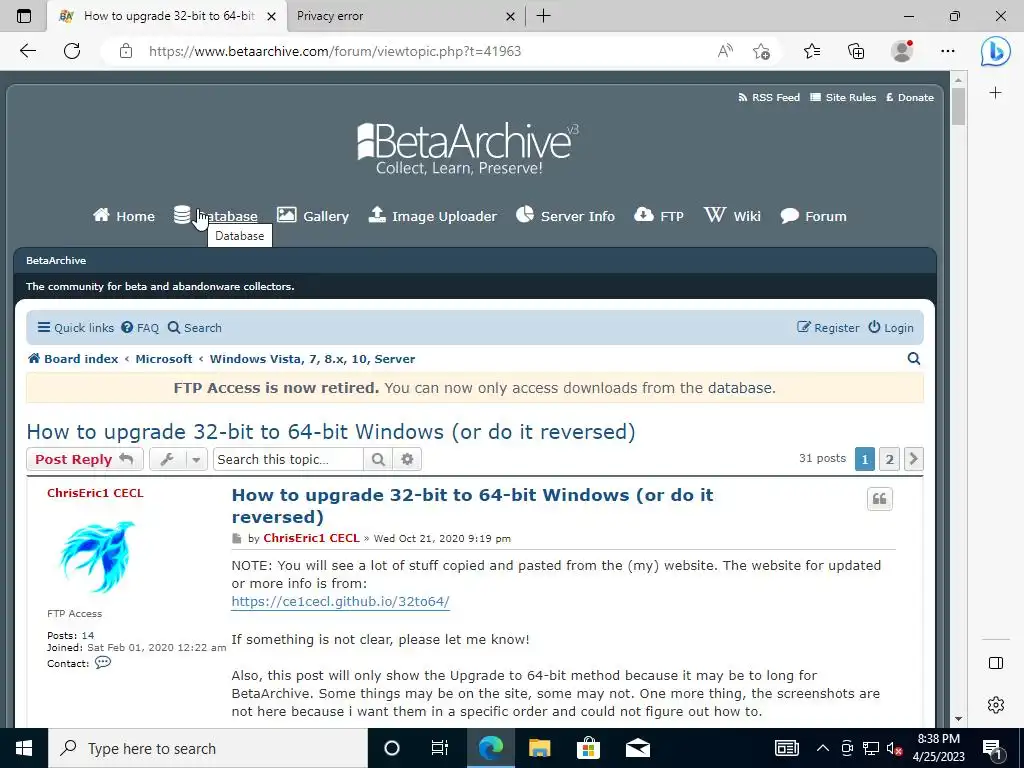Go to page 2 of the topic

coord(889,459)
